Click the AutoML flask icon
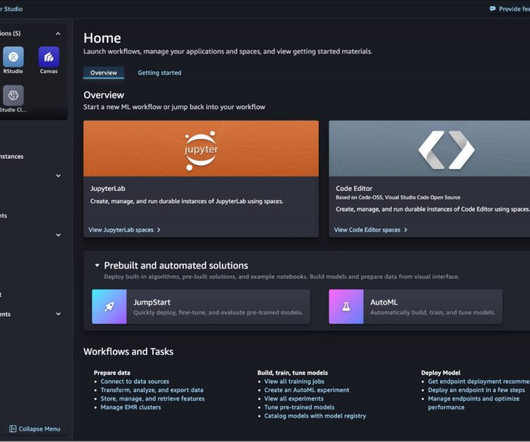The width and height of the screenshot is (530, 442). [346, 306]
